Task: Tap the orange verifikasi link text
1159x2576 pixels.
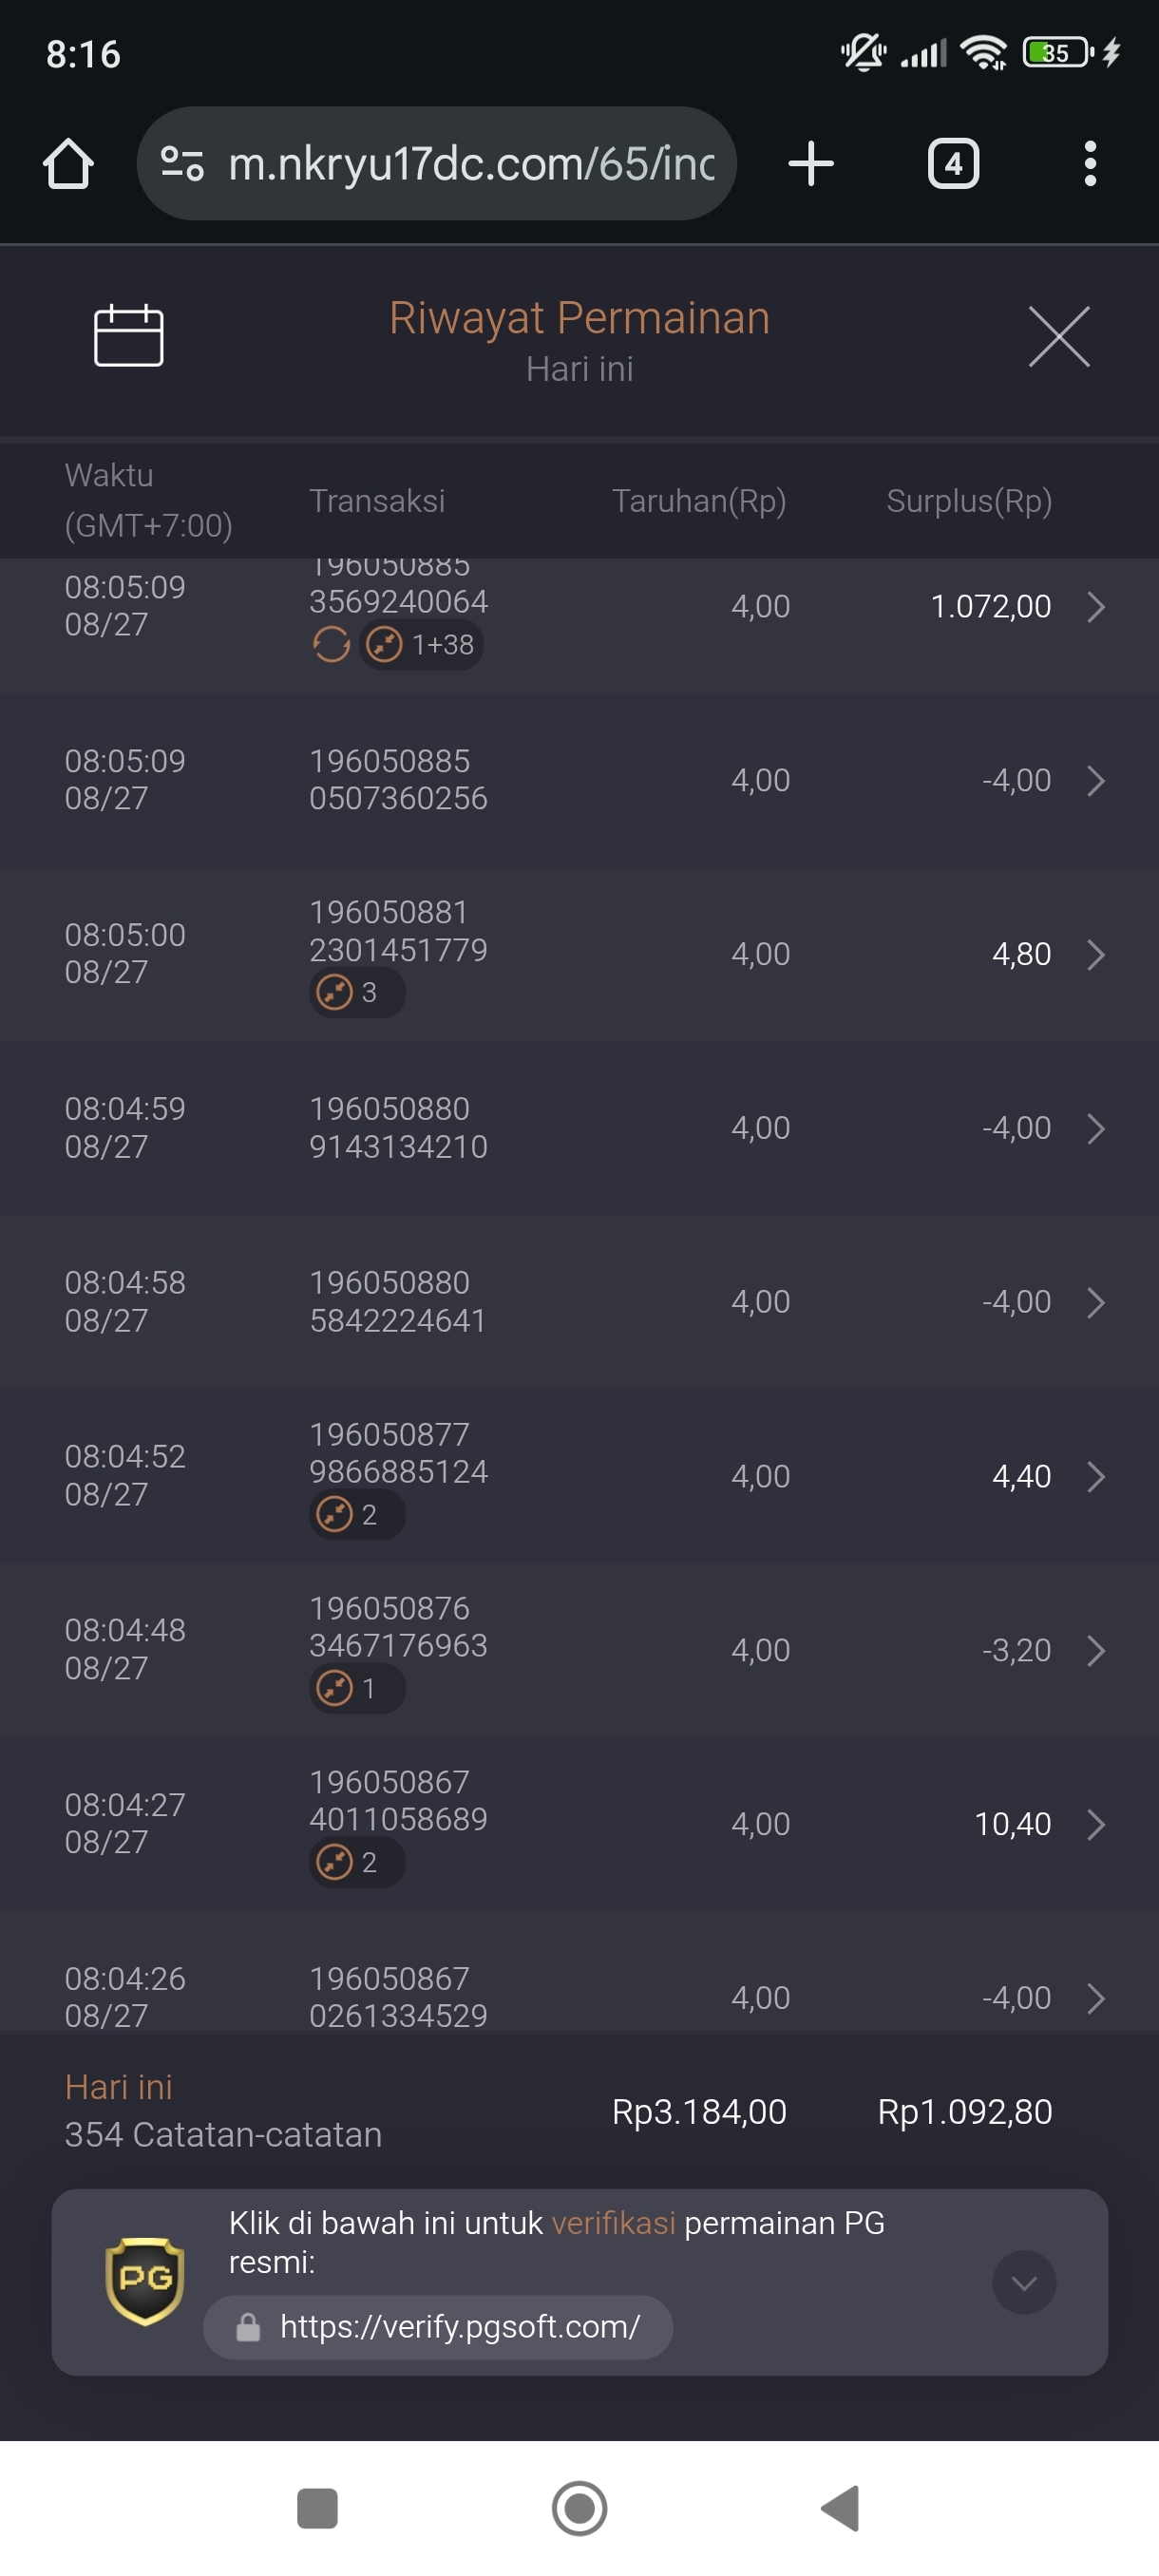Action: pyautogui.click(x=613, y=2223)
